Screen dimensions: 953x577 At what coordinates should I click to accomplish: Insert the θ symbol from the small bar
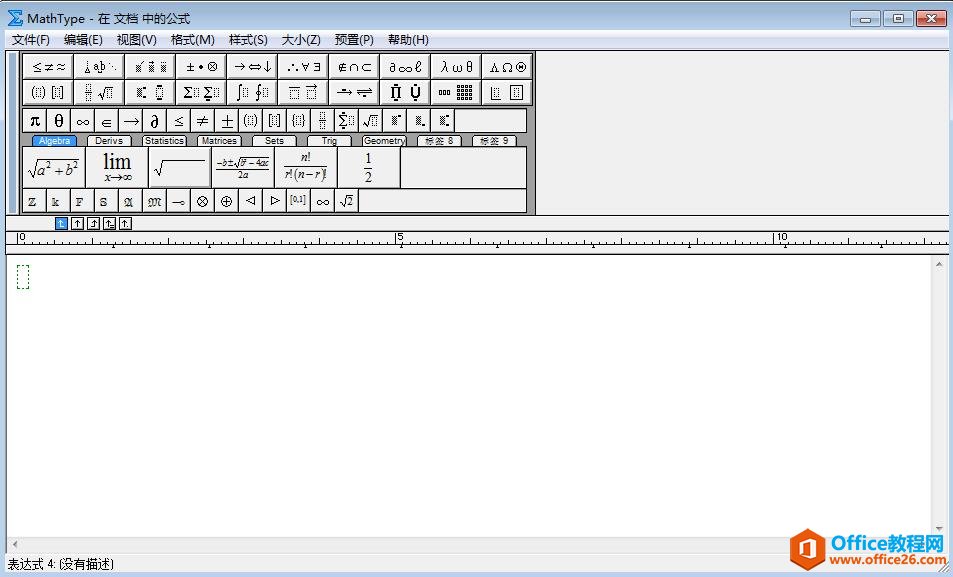tap(58, 120)
